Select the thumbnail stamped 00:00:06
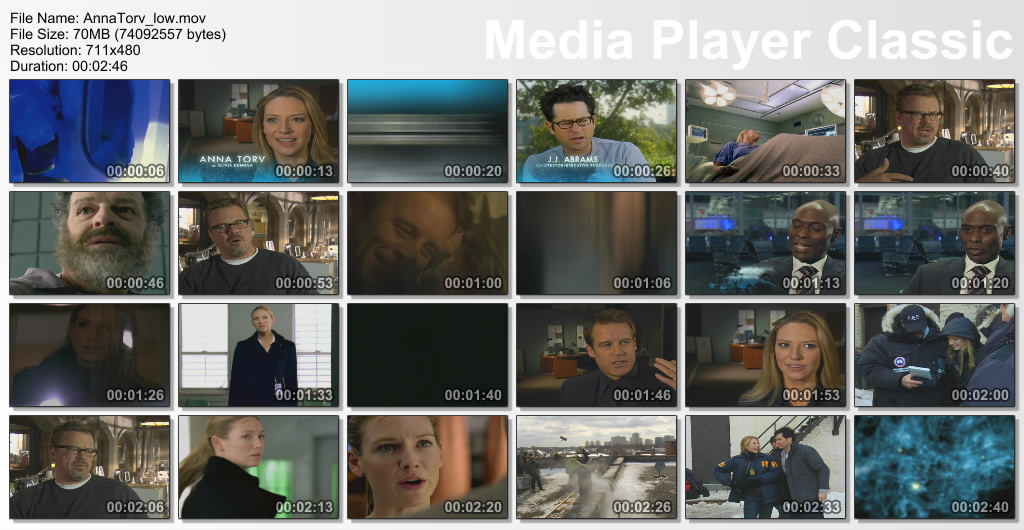1024x530 pixels. (x=89, y=131)
